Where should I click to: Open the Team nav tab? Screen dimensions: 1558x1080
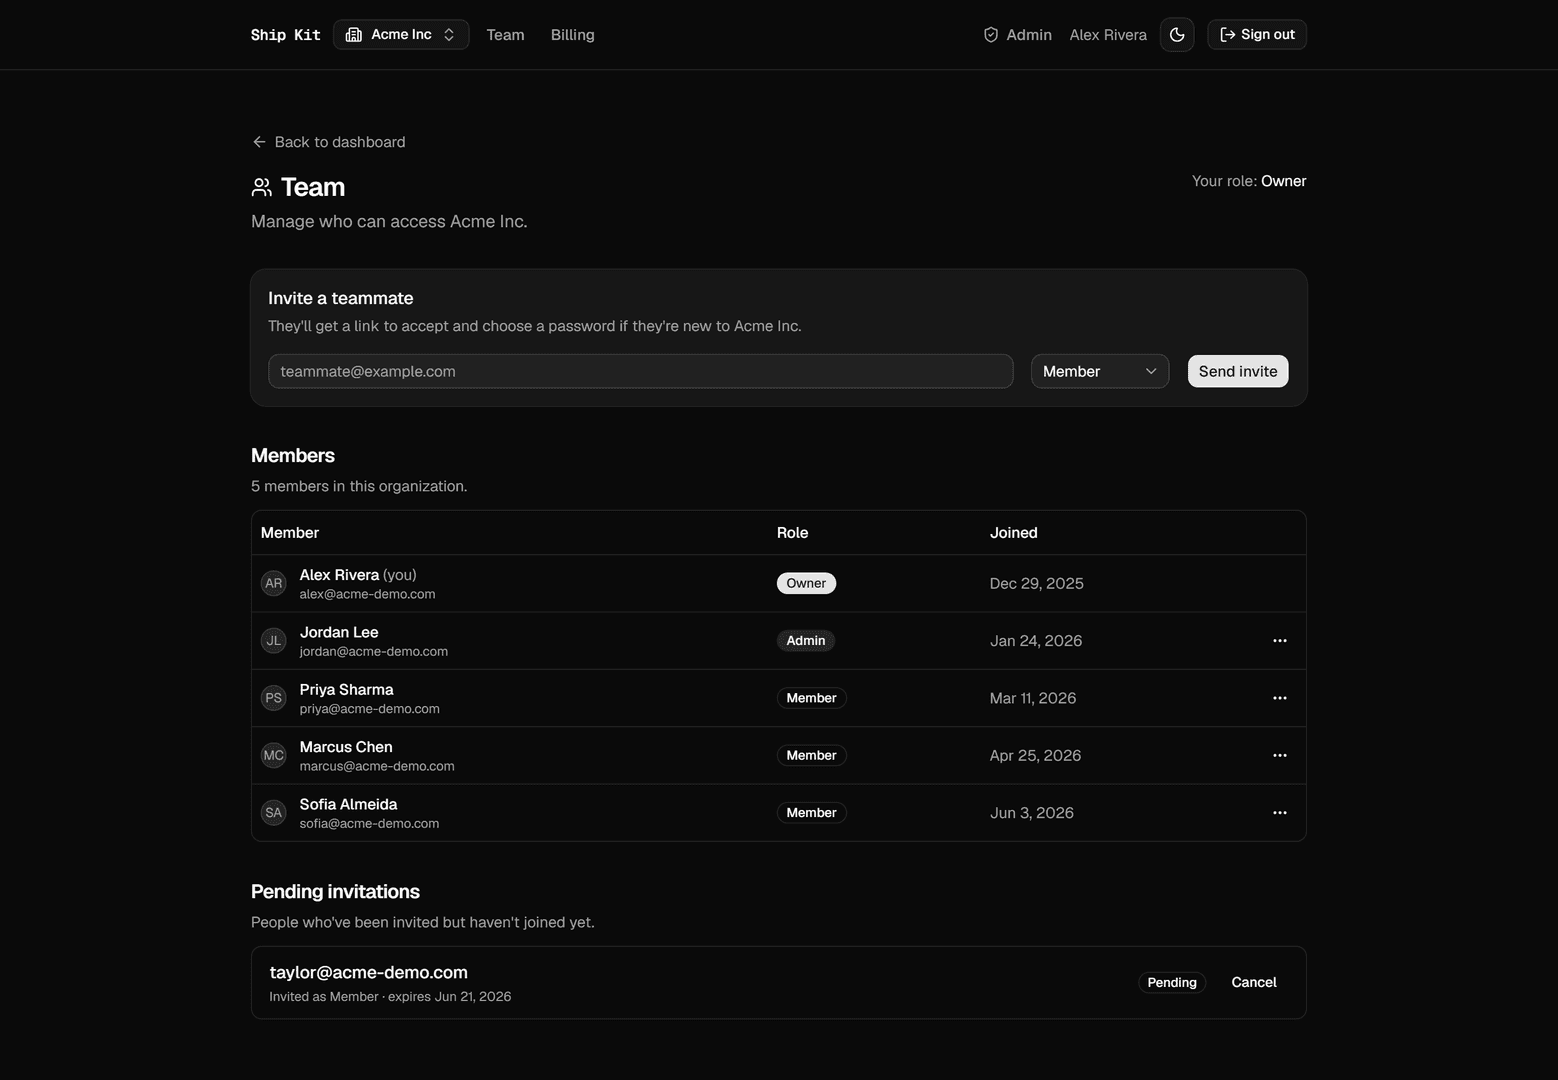pos(505,35)
